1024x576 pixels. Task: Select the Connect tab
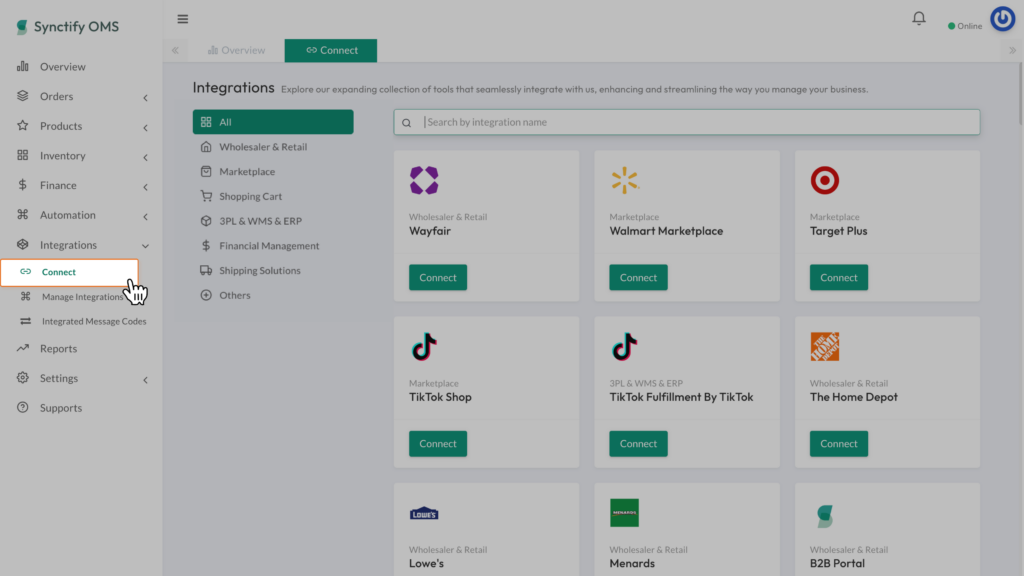[x=331, y=50]
